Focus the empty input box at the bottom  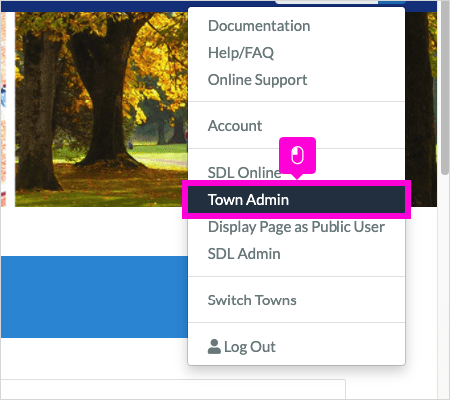(x=173, y=389)
